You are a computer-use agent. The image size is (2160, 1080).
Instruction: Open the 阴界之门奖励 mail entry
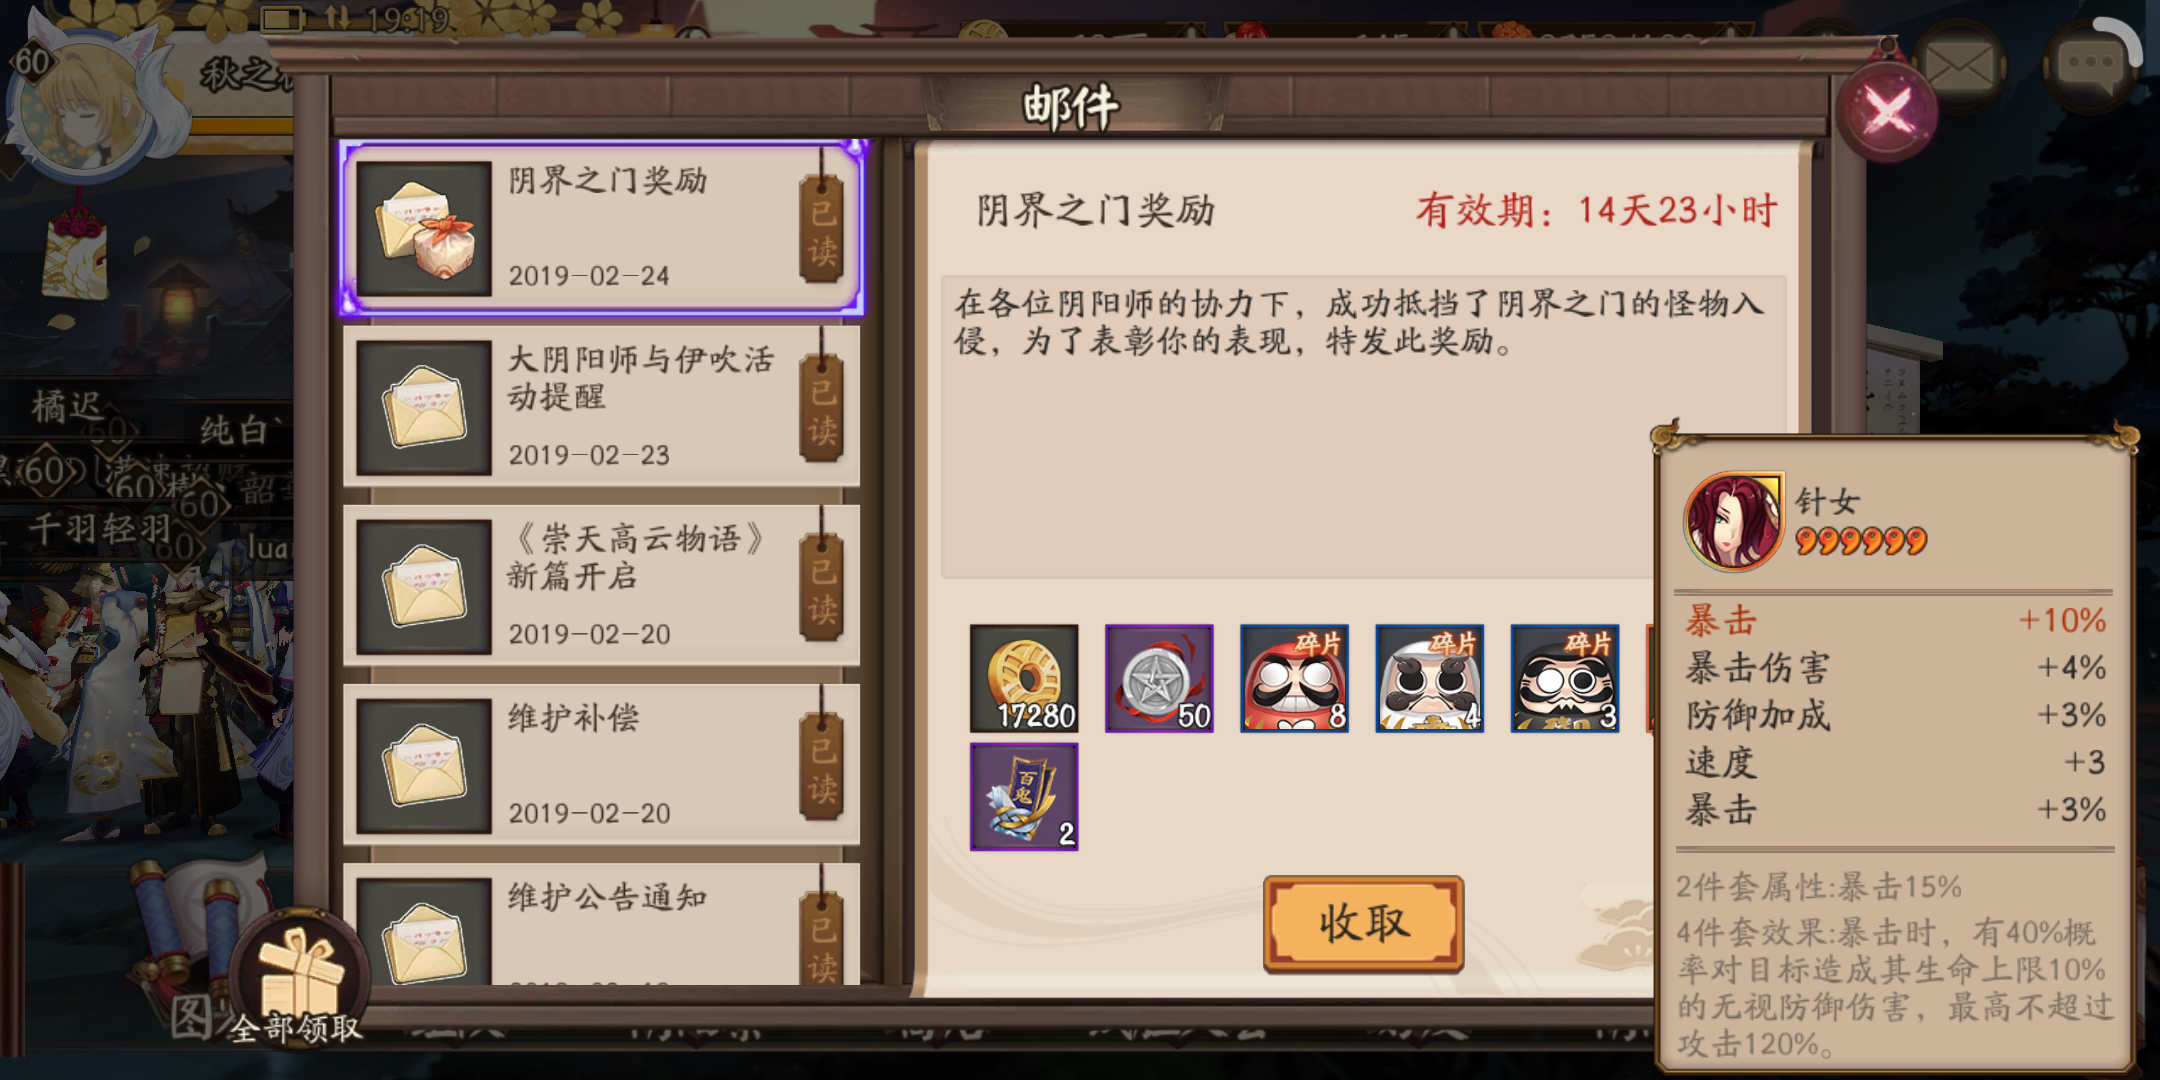(x=602, y=228)
